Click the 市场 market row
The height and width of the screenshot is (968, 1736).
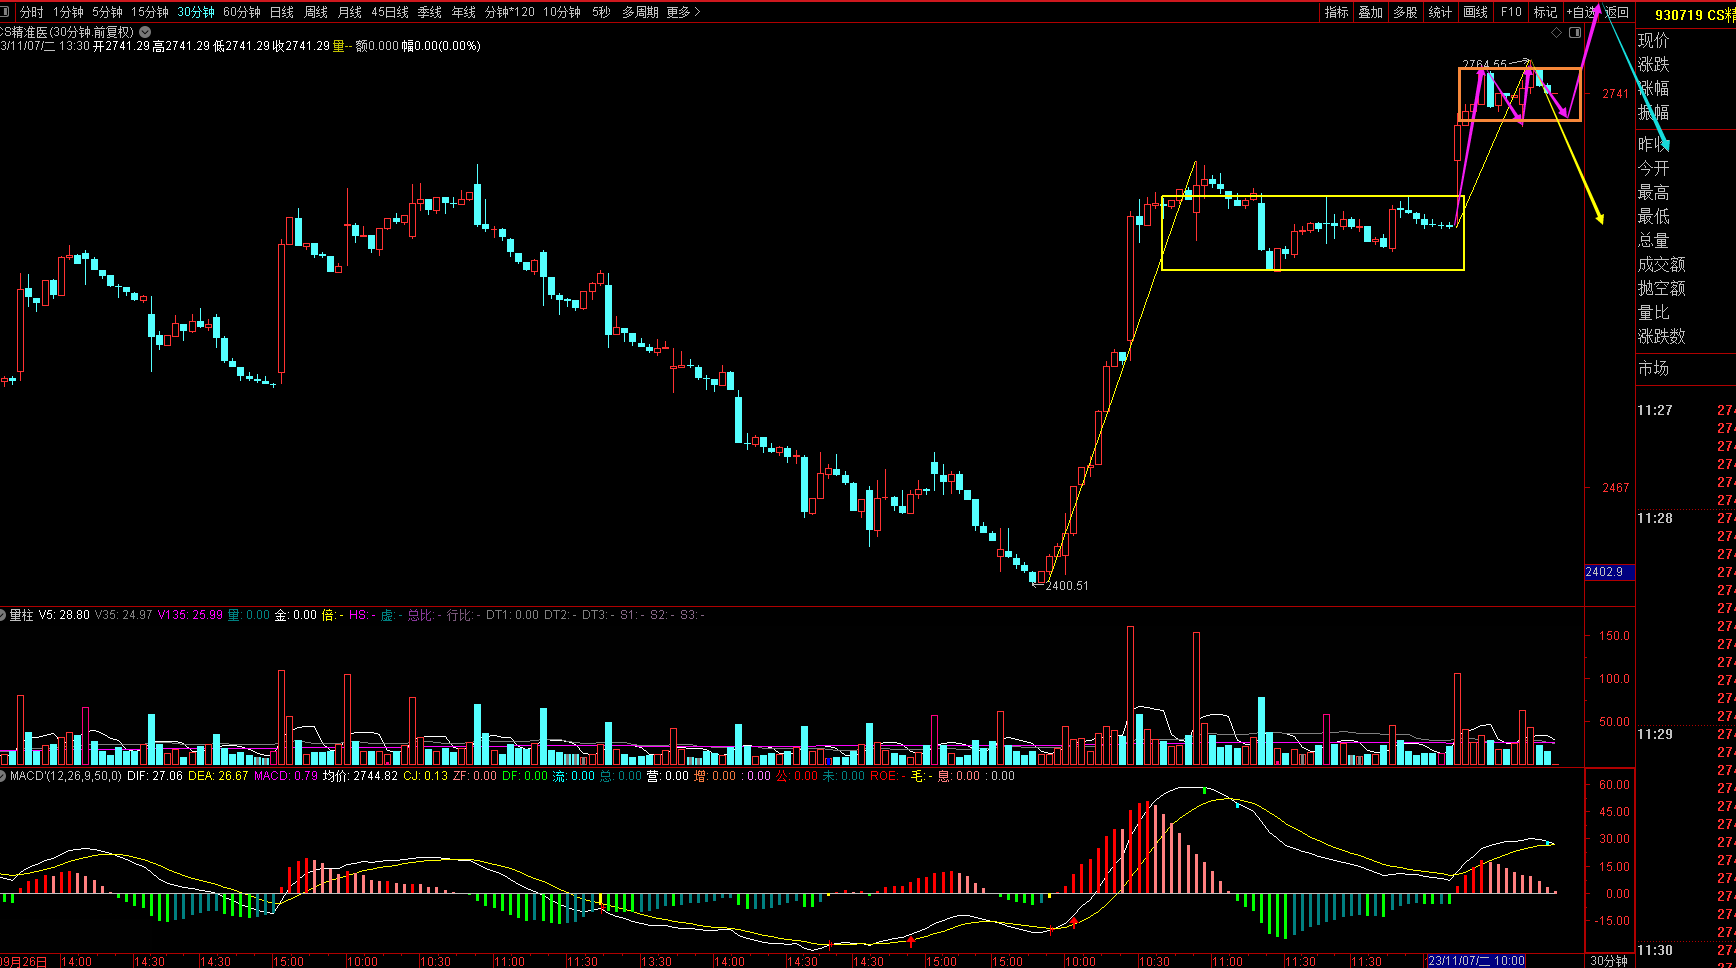click(x=1653, y=368)
